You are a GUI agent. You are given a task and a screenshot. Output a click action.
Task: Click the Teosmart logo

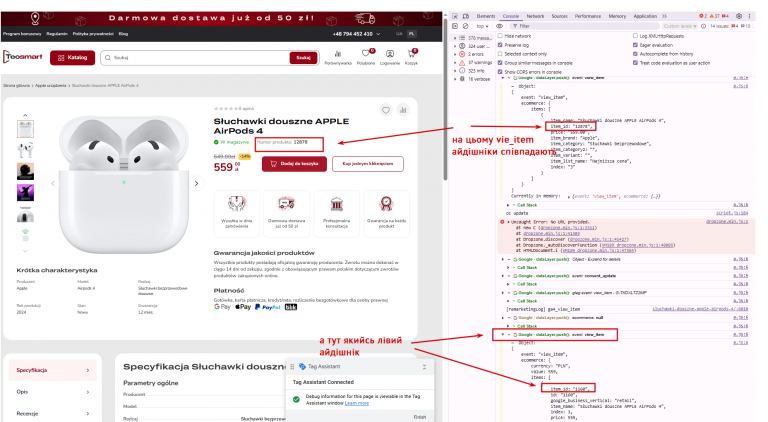point(23,57)
